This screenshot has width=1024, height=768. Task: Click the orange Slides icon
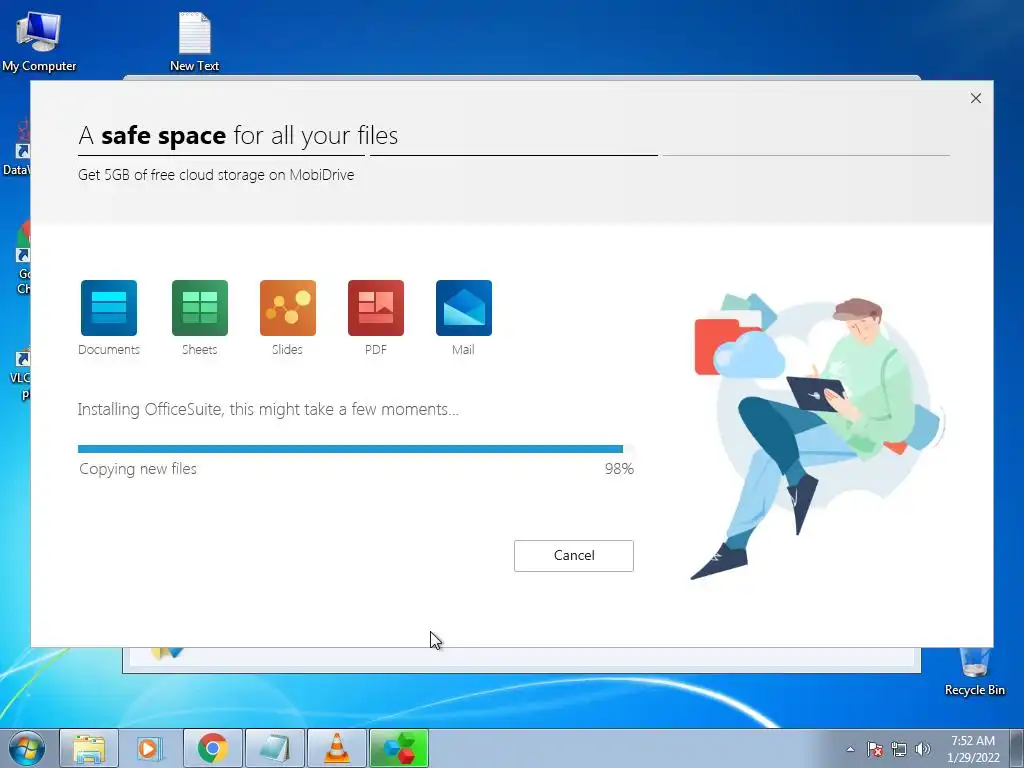288,308
